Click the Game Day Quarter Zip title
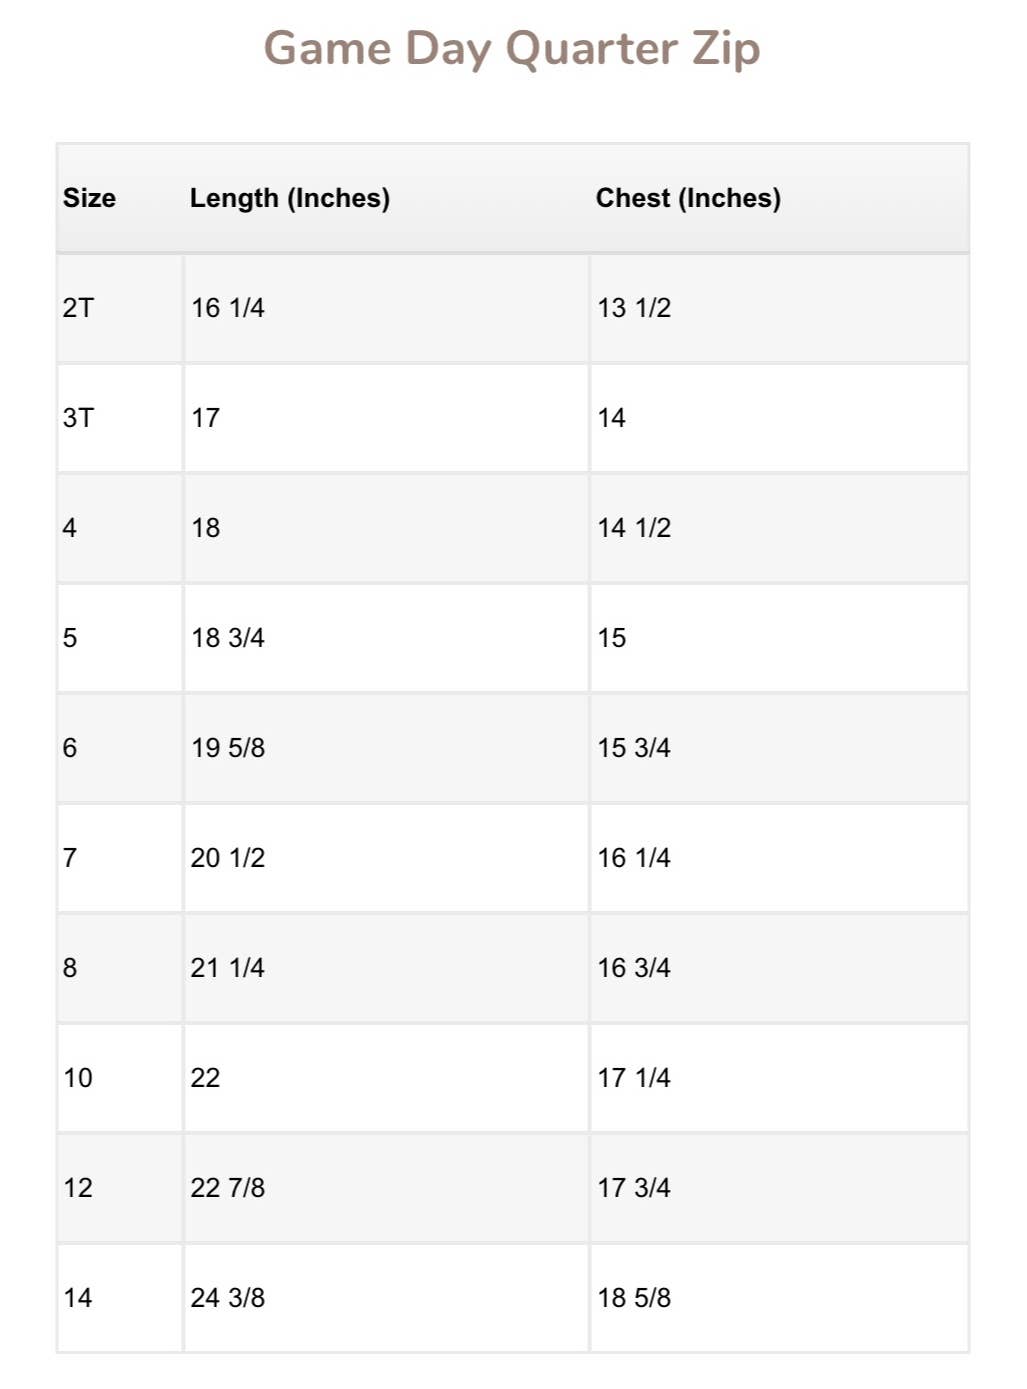This screenshot has height=1389, width=1027. pos(512,49)
